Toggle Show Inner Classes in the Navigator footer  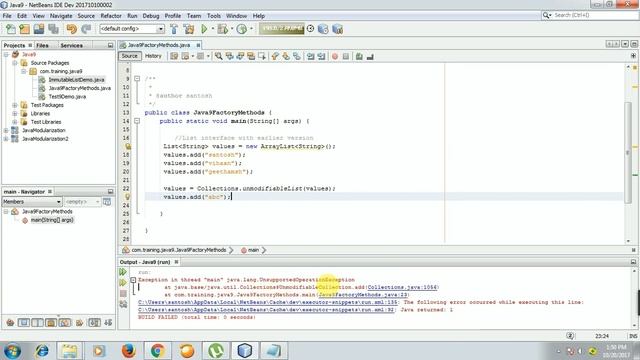tap(64, 323)
